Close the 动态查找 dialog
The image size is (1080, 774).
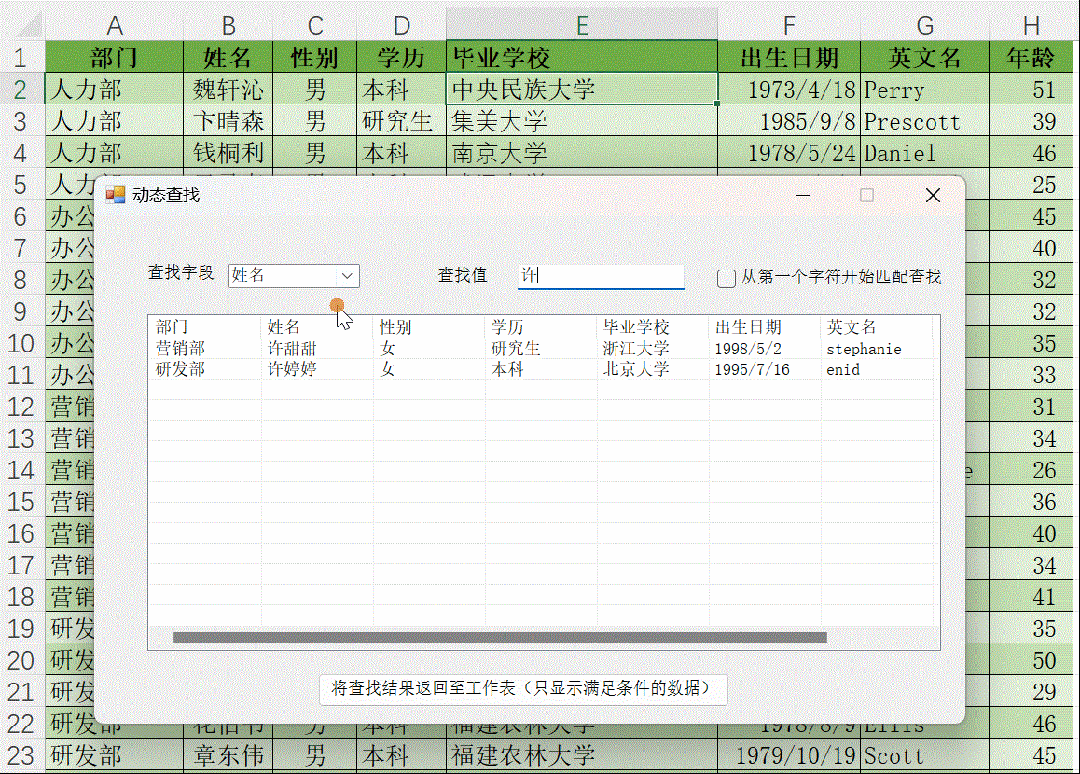(x=933, y=196)
